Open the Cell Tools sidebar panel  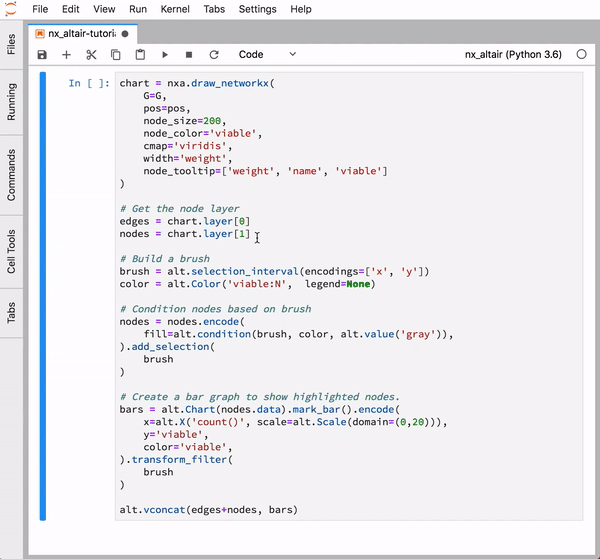11,251
